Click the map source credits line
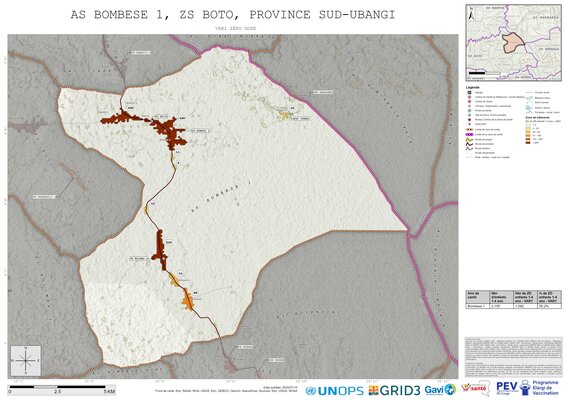The image size is (566, 400). 226,391
